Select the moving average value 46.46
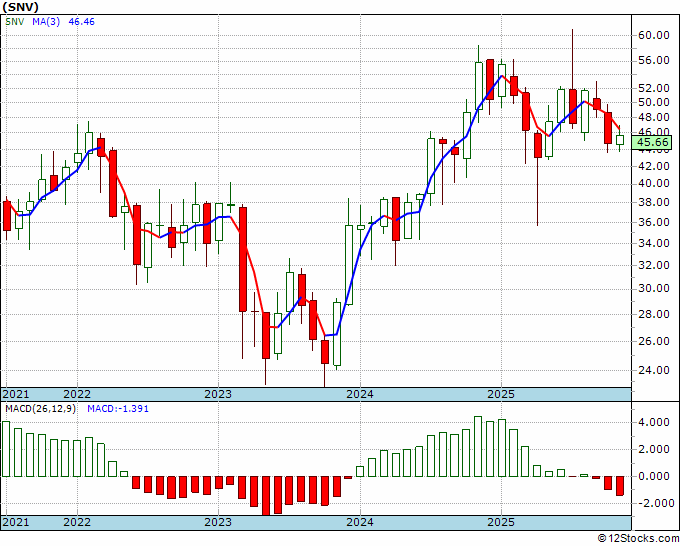The width and height of the screenshot is (680, 546). [82, 22]
